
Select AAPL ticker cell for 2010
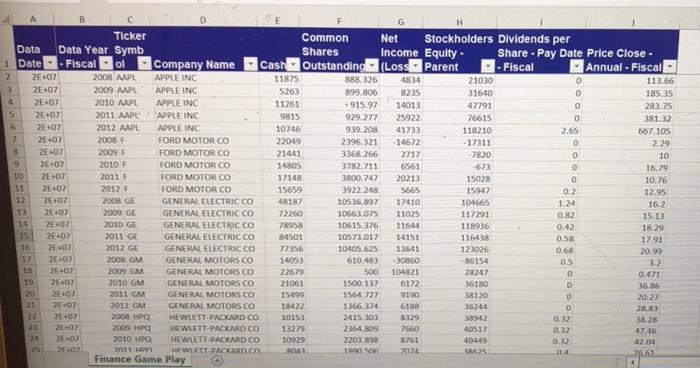(x=127, y=102)
